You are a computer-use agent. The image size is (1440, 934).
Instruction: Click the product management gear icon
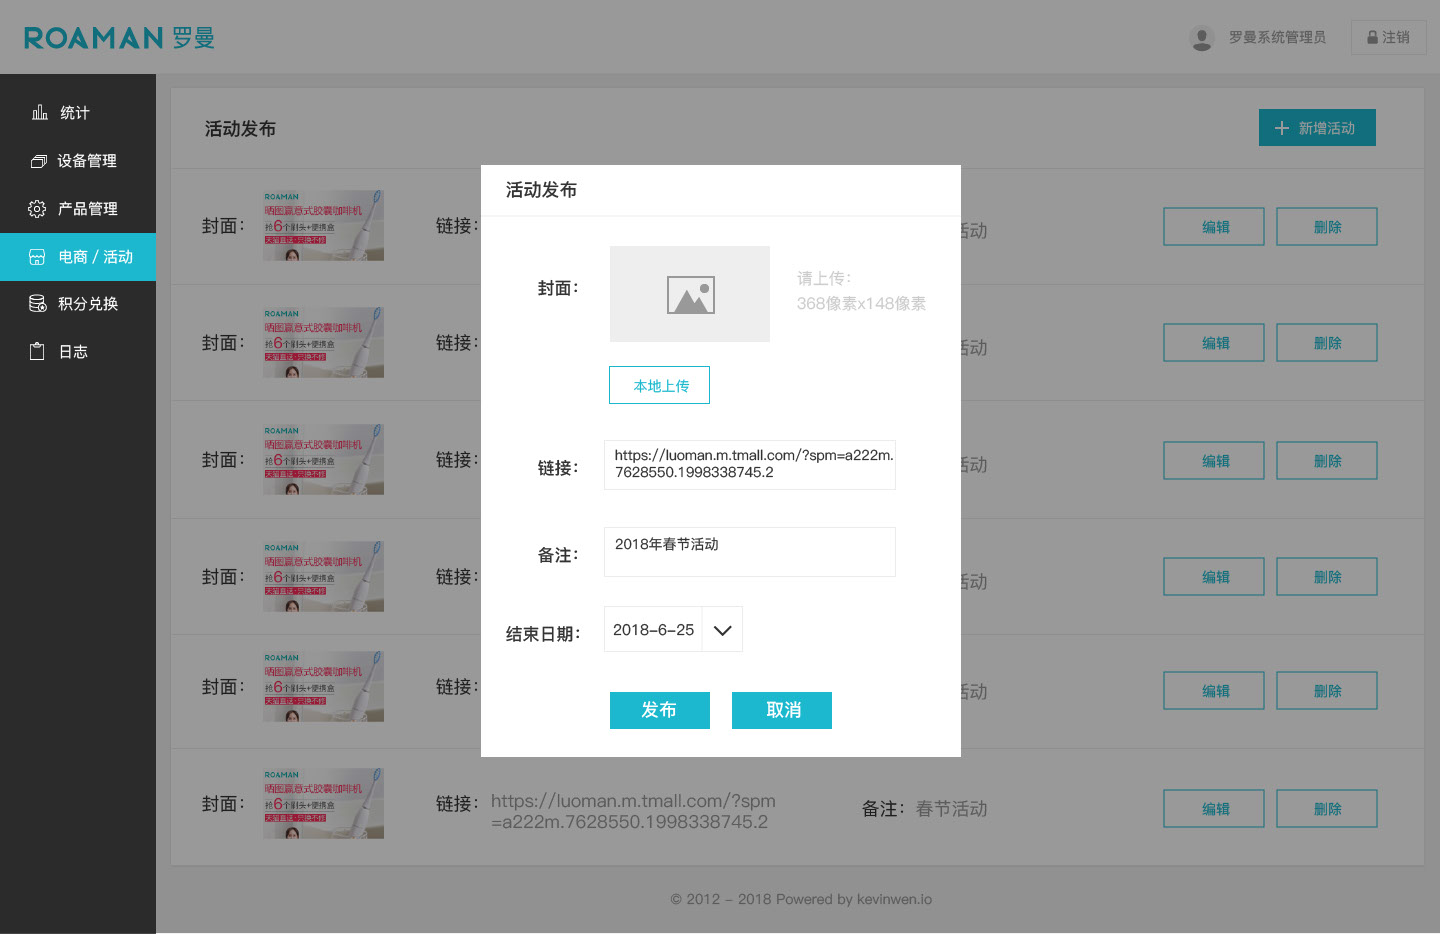click(x=37, y=209)
